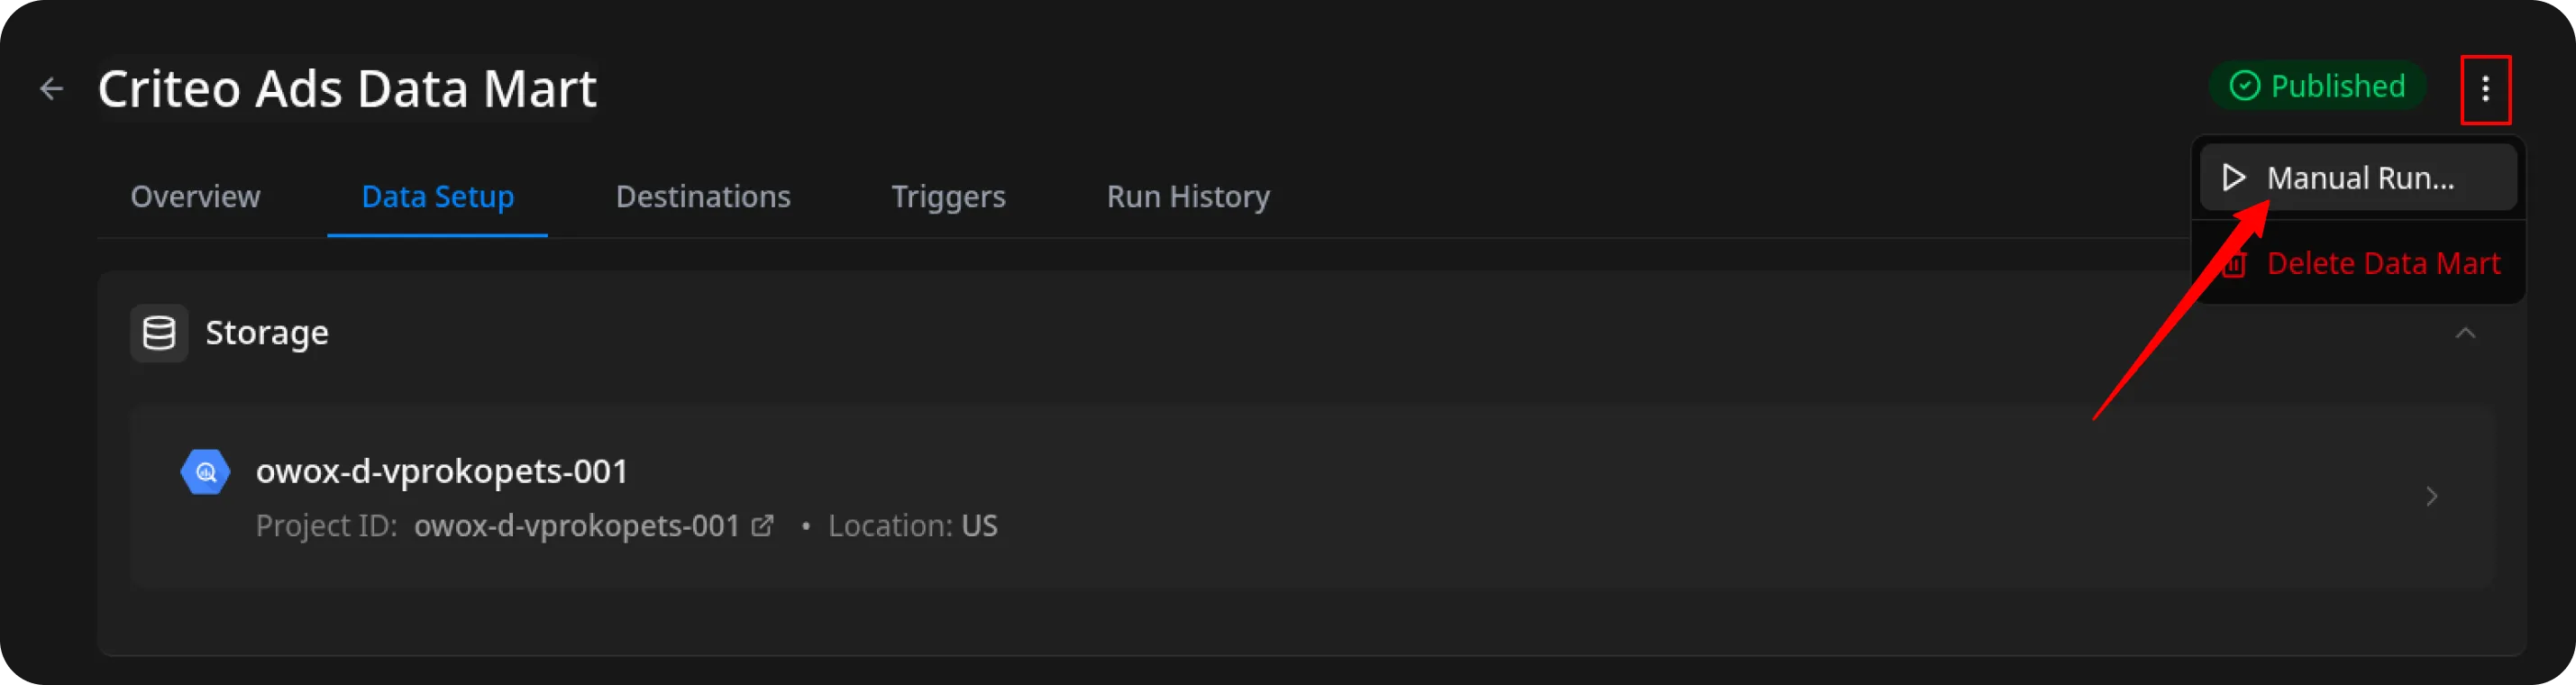Collapse the Storage section chevron
Screen dimensions: 2576x685
2465,333
